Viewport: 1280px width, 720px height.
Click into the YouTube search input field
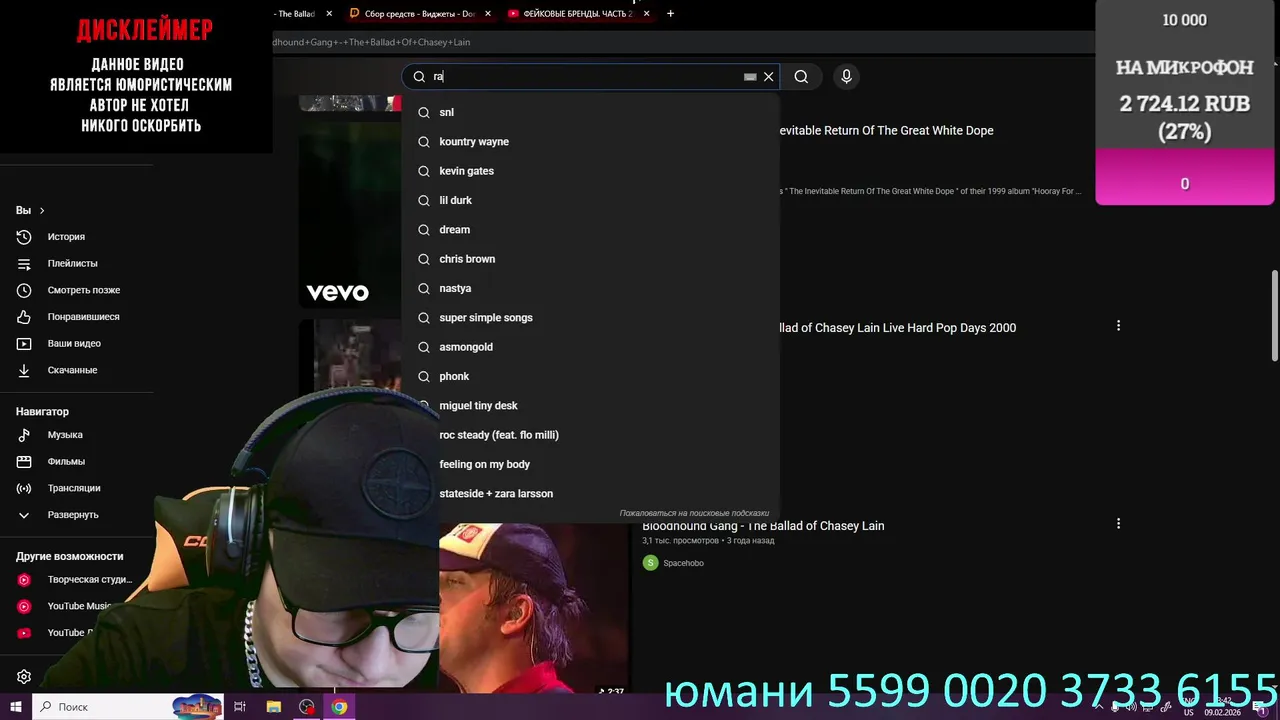coord(585,77)
